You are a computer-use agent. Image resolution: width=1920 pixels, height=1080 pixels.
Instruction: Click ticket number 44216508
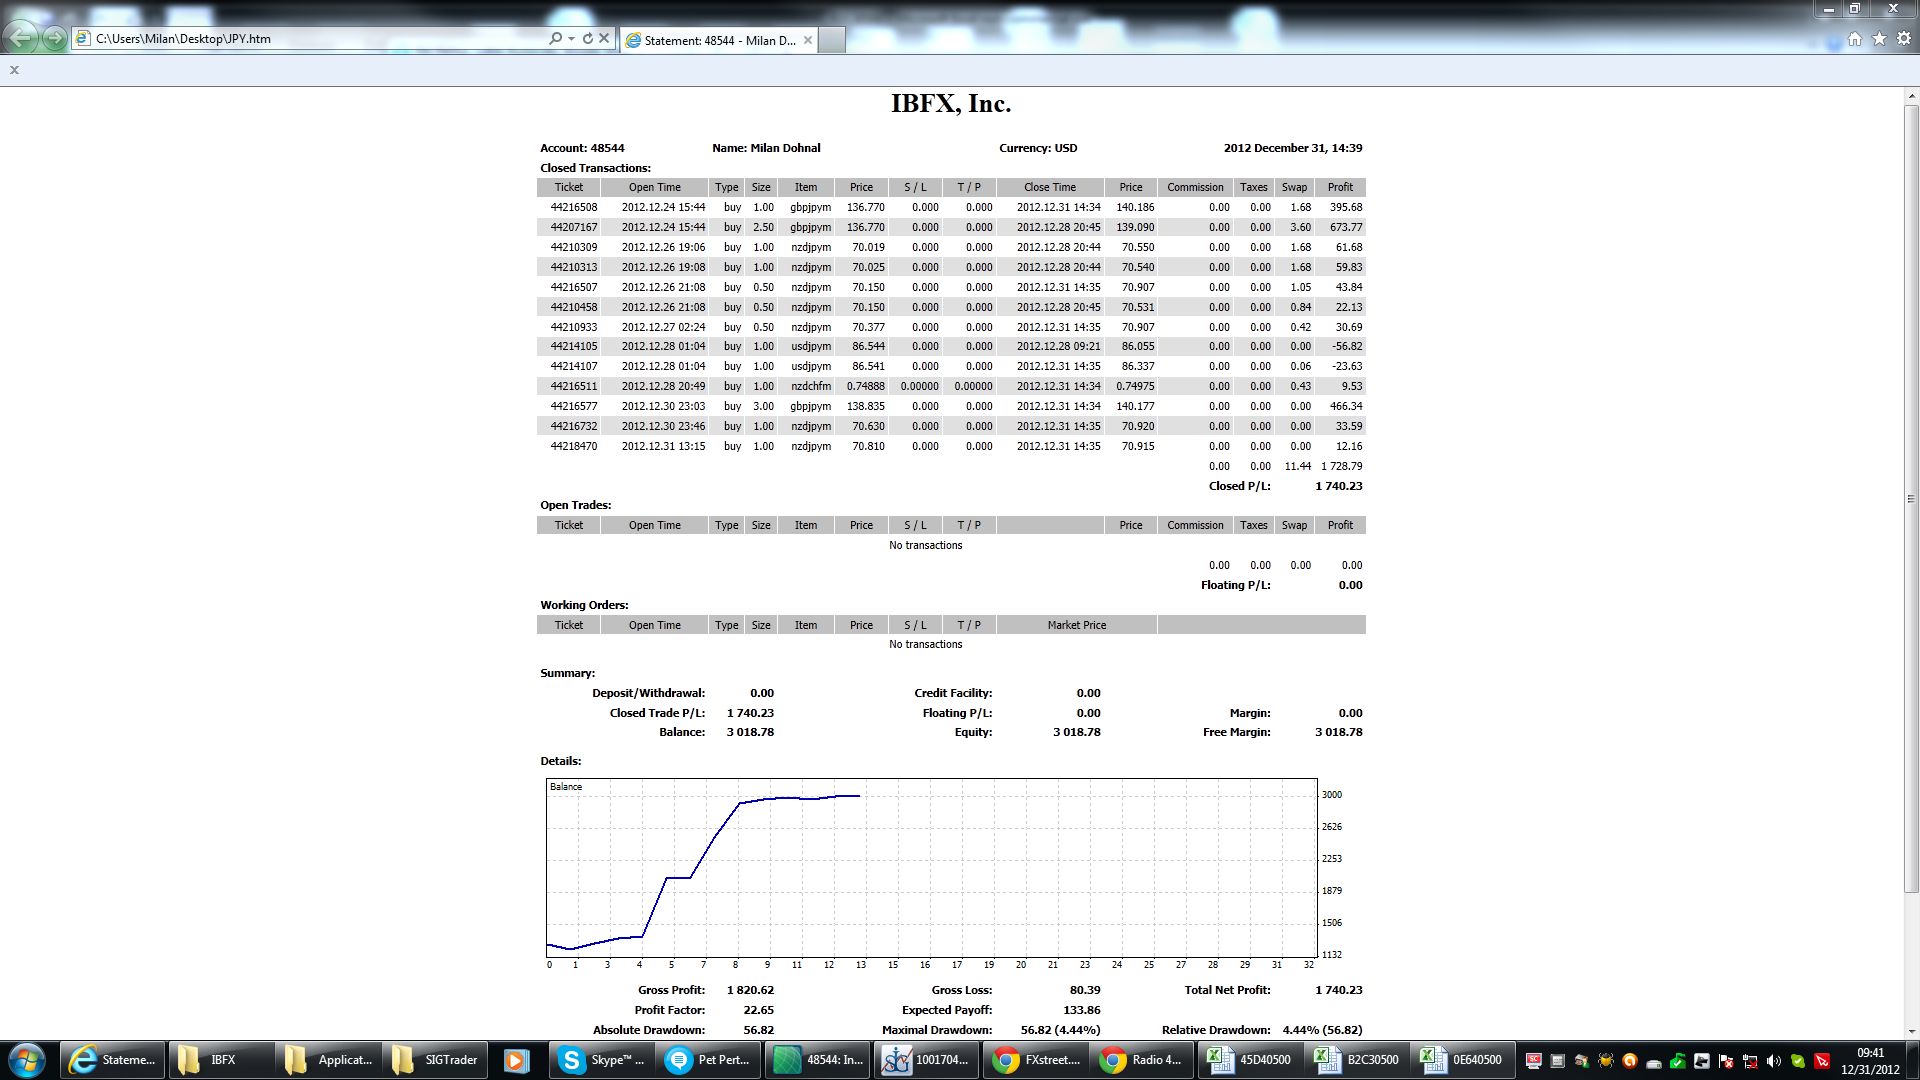(x=573, y=208)
